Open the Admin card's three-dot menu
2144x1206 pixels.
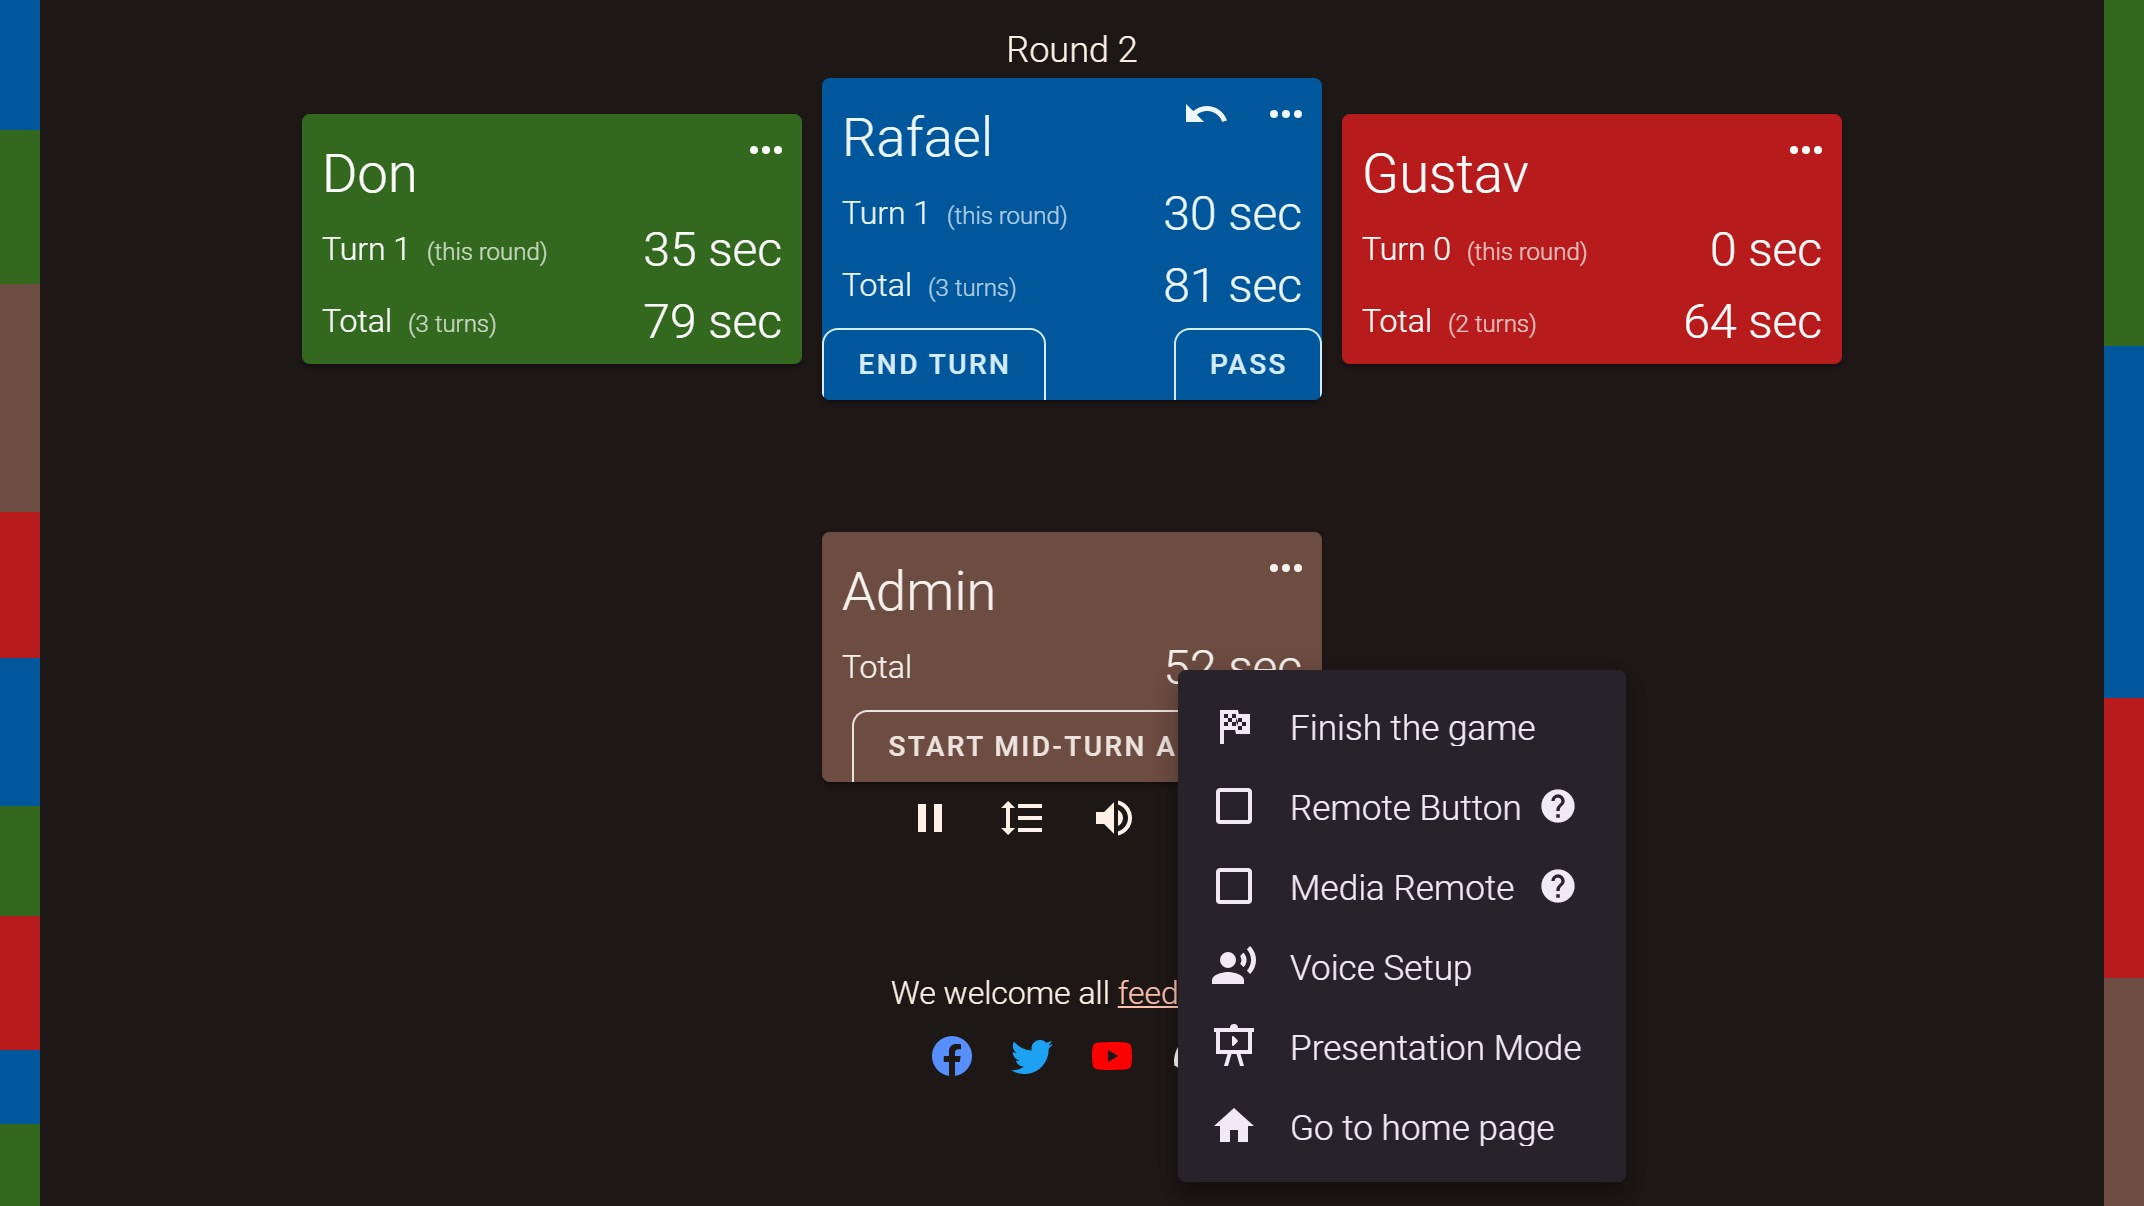[1285, 568]
